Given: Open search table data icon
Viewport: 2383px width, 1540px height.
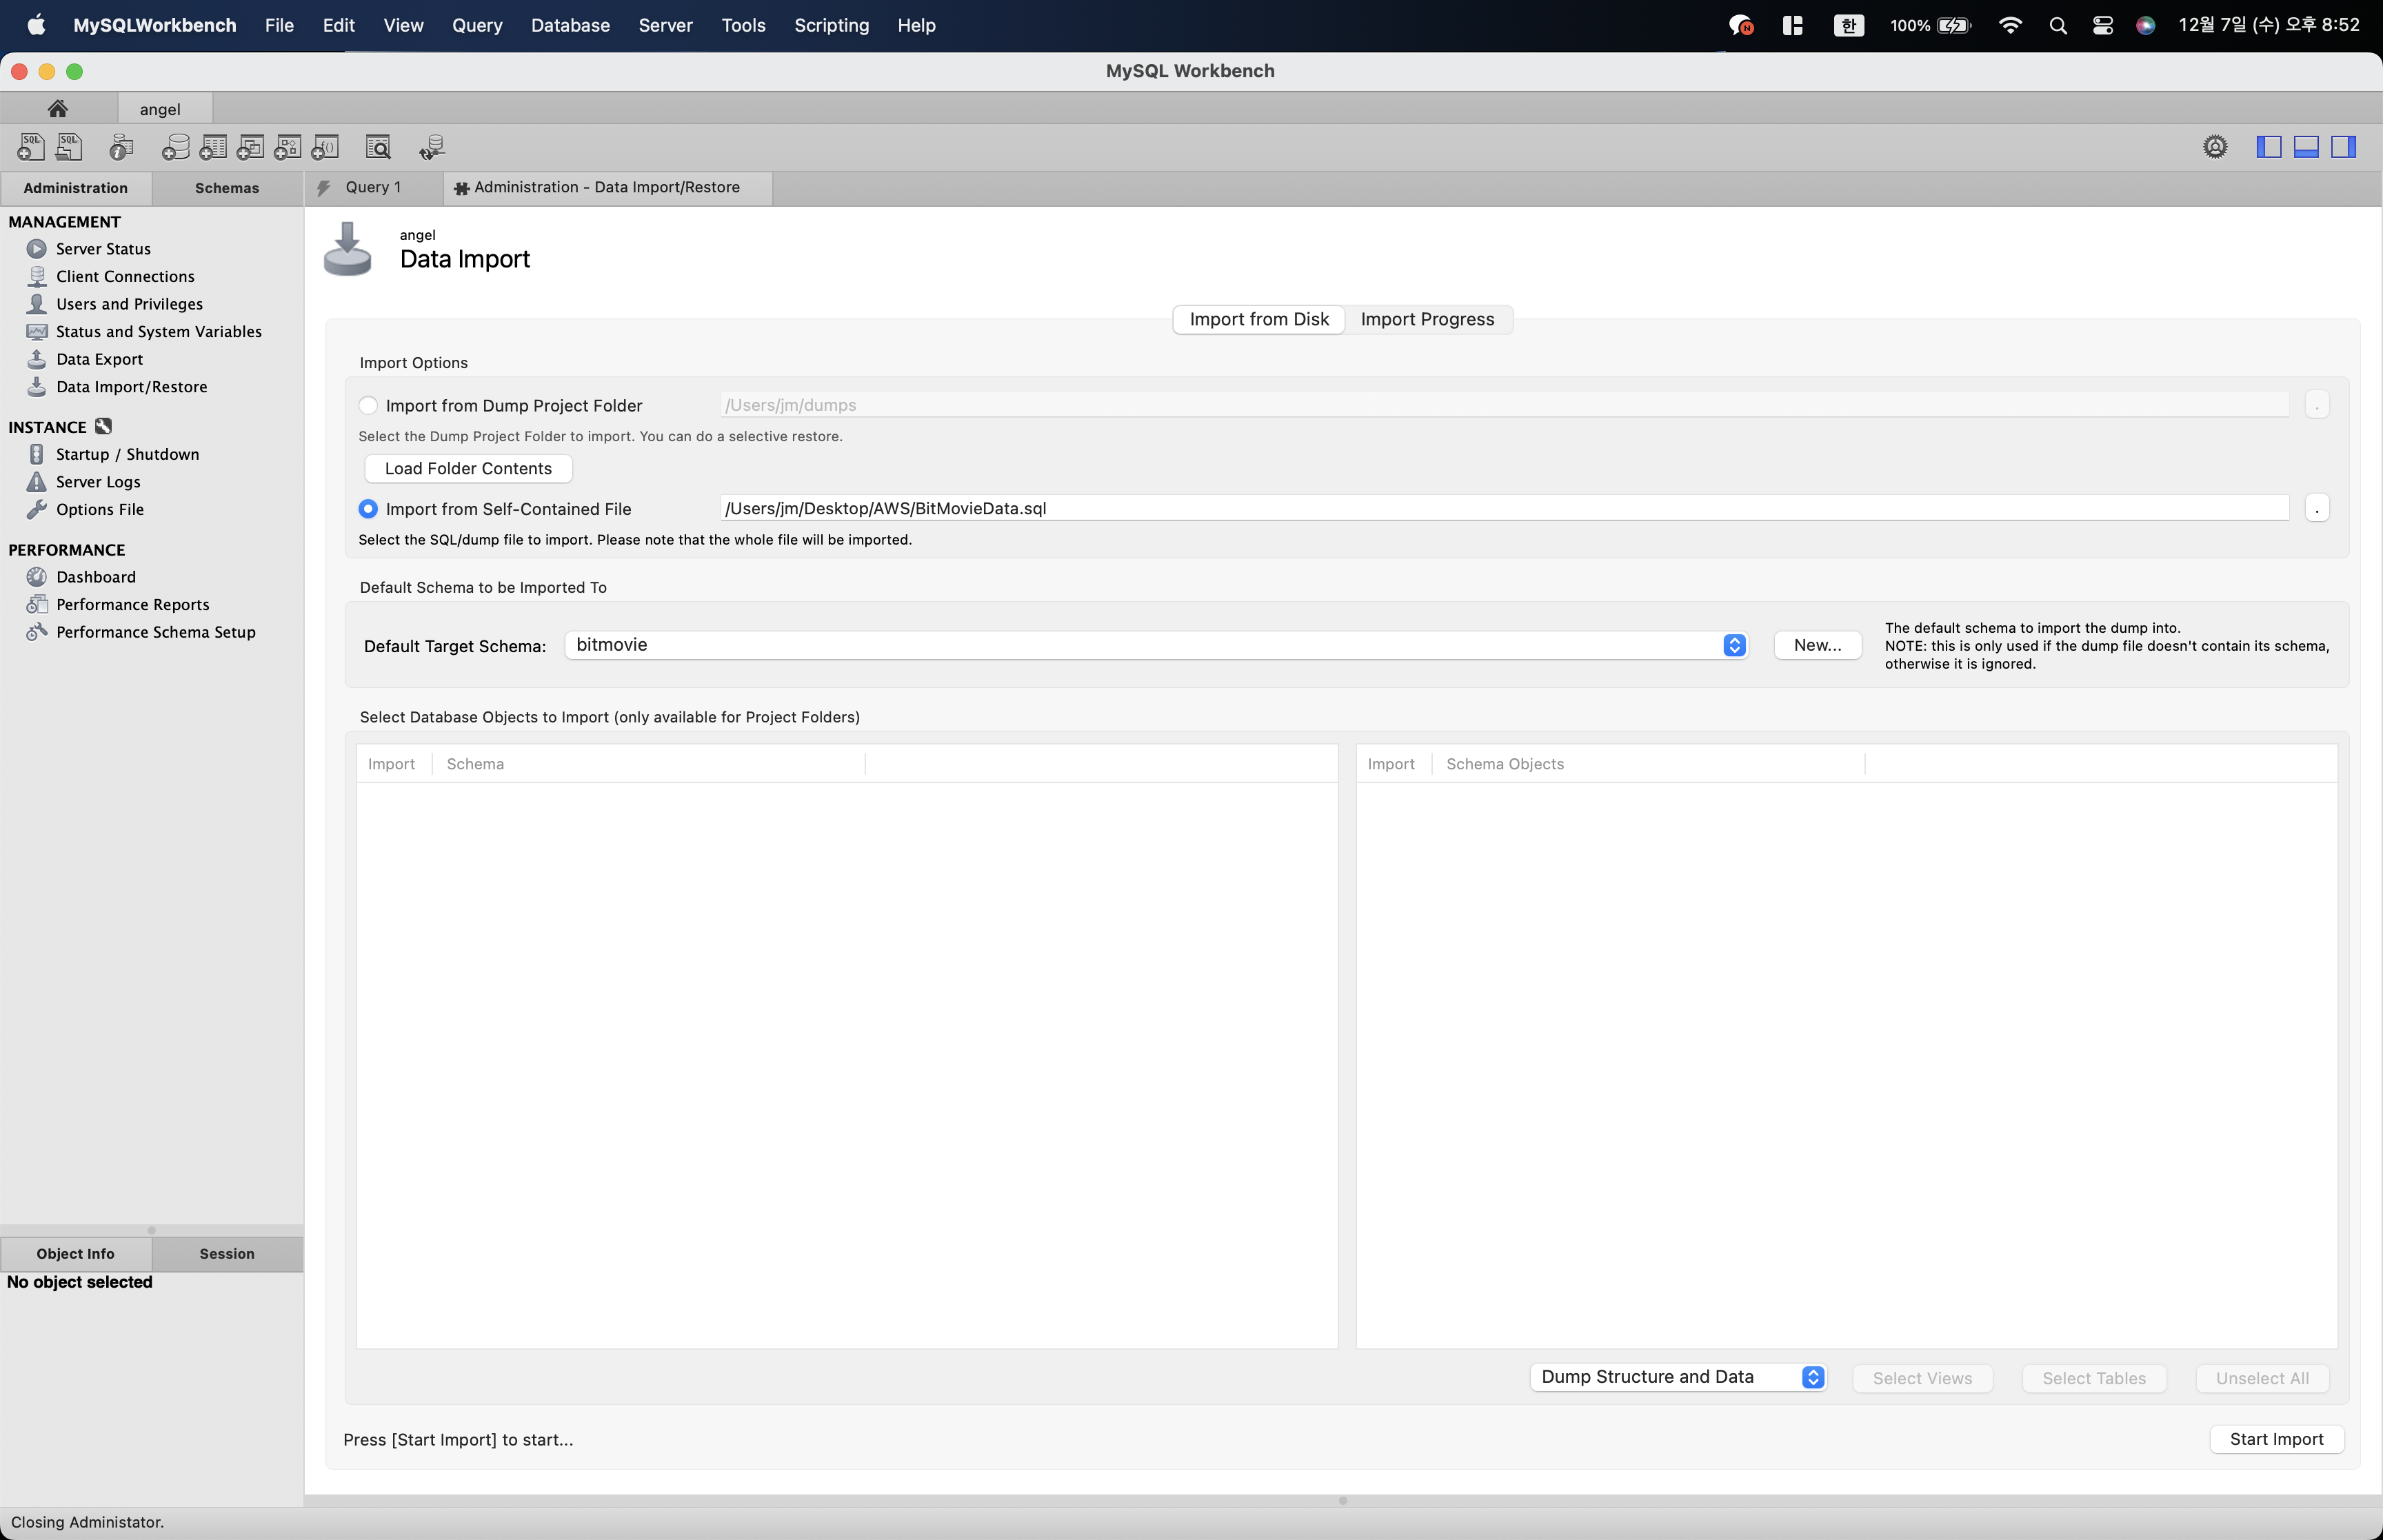Looking at the screenshot, I should (x=378, y=147).
